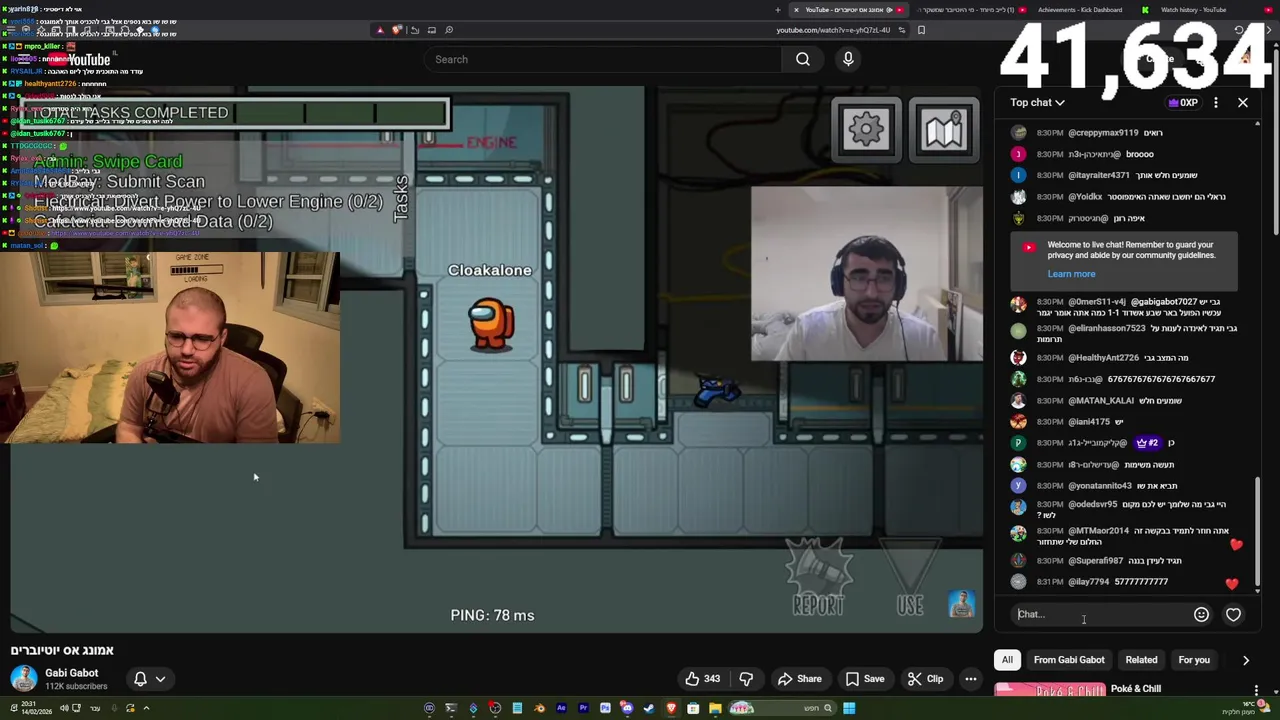Open Premiere Pro from the taskbar
The image size is (1280, 720).
[583, 708]
